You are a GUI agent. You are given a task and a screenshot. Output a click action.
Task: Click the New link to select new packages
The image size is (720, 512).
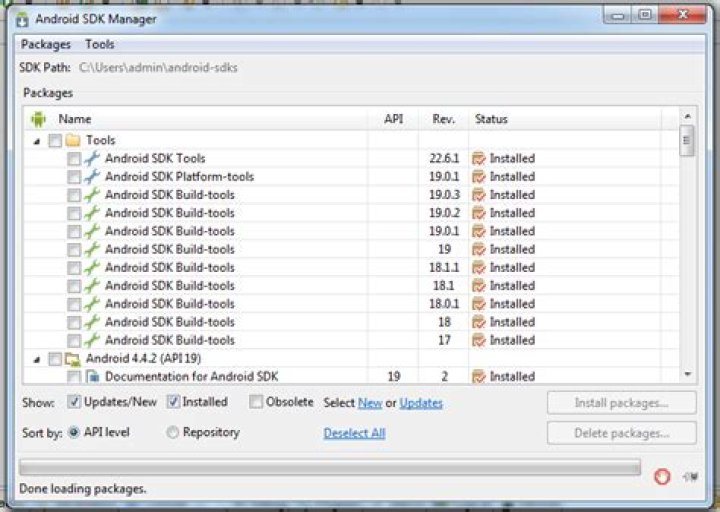click(x=370, y=403)
